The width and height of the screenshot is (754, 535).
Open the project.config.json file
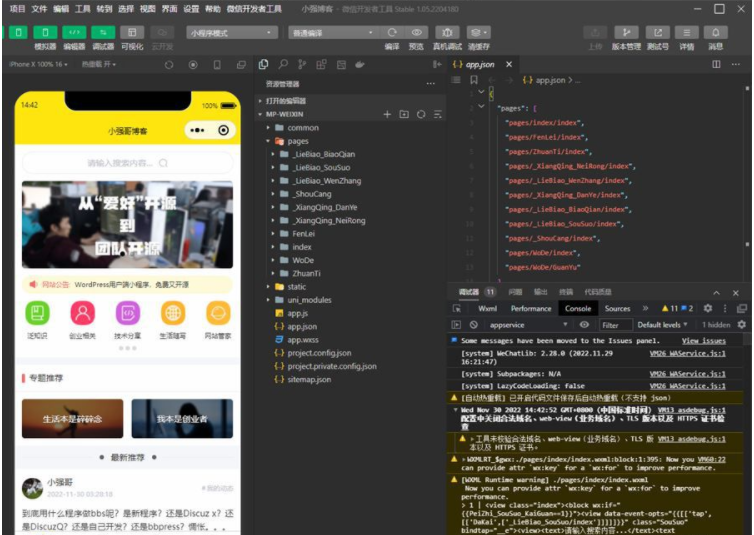[319, 353]
